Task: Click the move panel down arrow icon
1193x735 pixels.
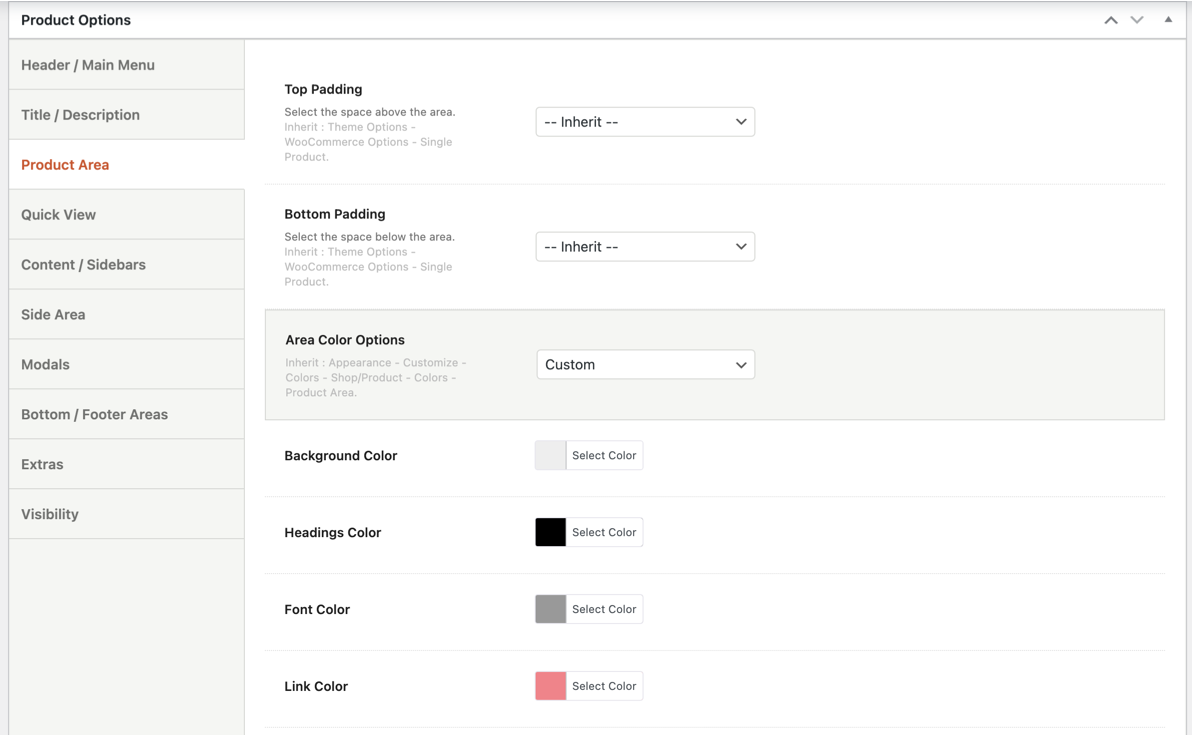Action: (x=1137, y=20)
